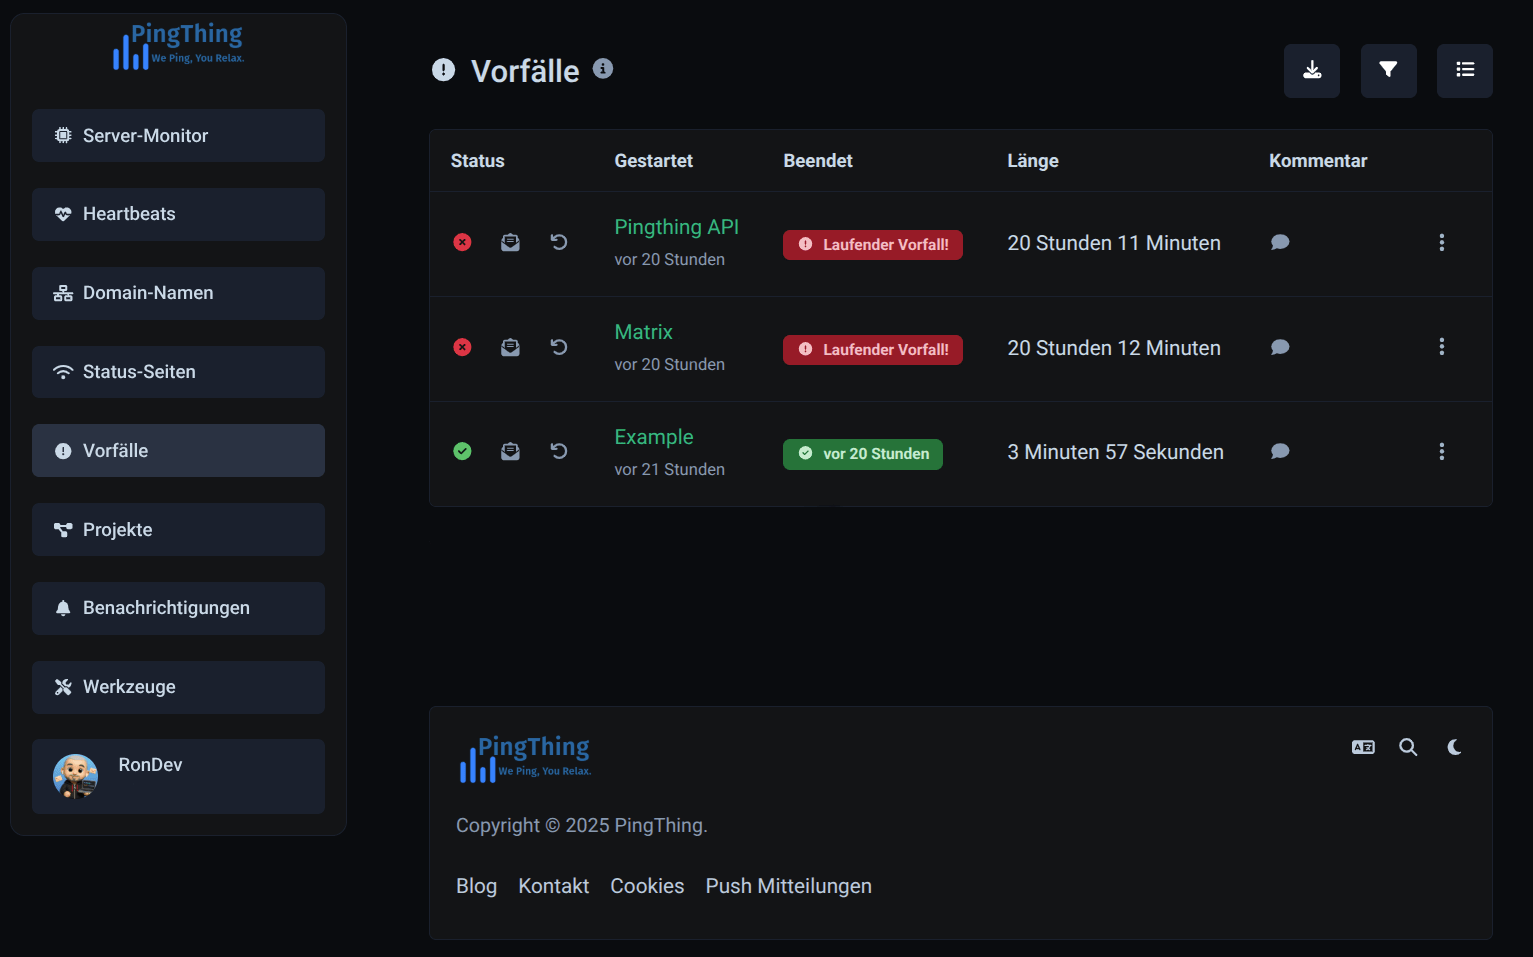Click the retry icon on the Pingthing API row
This screenshot has width=1533, height=957.
point(559,242)
